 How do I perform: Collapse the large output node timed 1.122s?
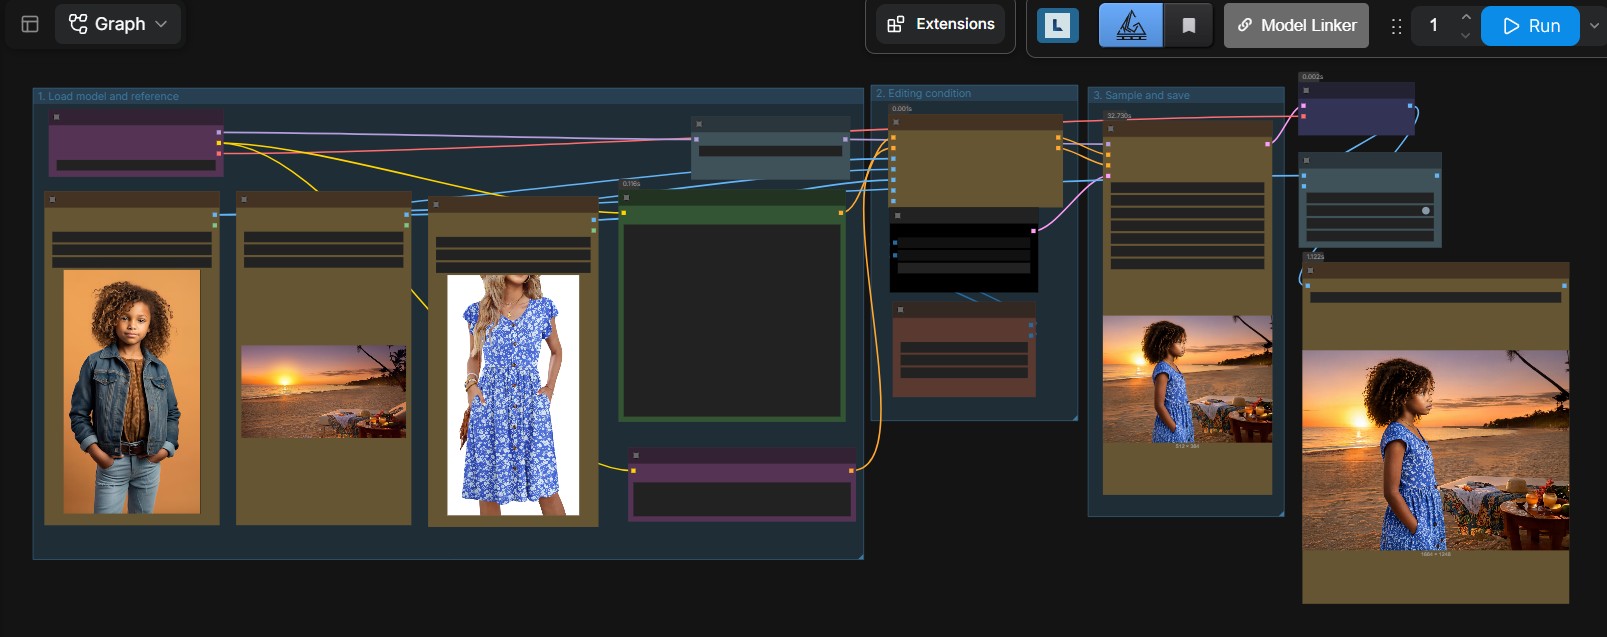(x=1311, y=270)
